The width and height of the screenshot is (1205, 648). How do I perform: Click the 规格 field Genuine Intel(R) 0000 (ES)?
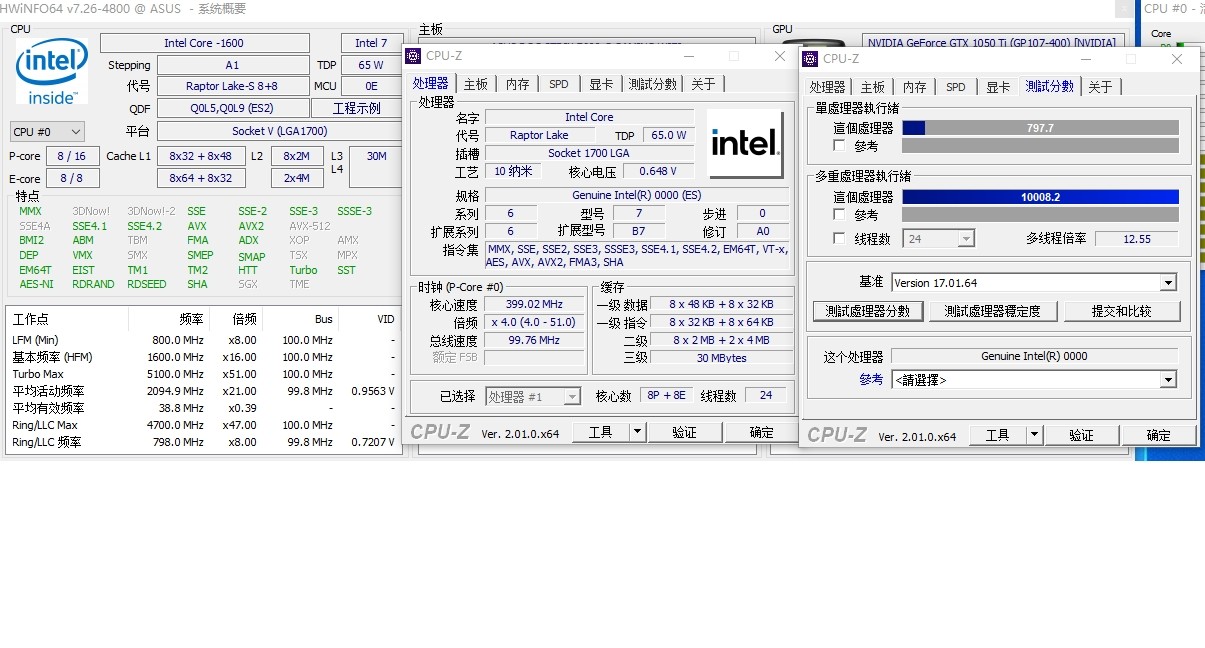pos(636,196)
